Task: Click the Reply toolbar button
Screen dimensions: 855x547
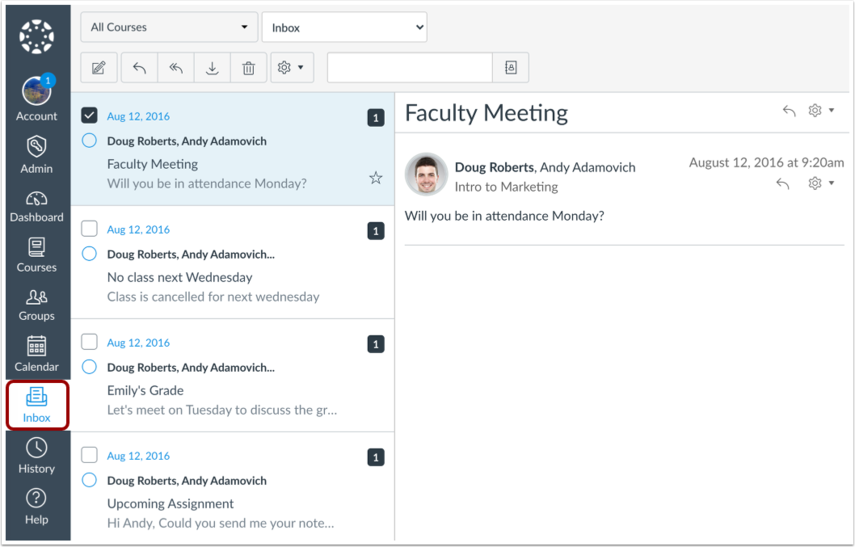Action: tap(140, 68)
